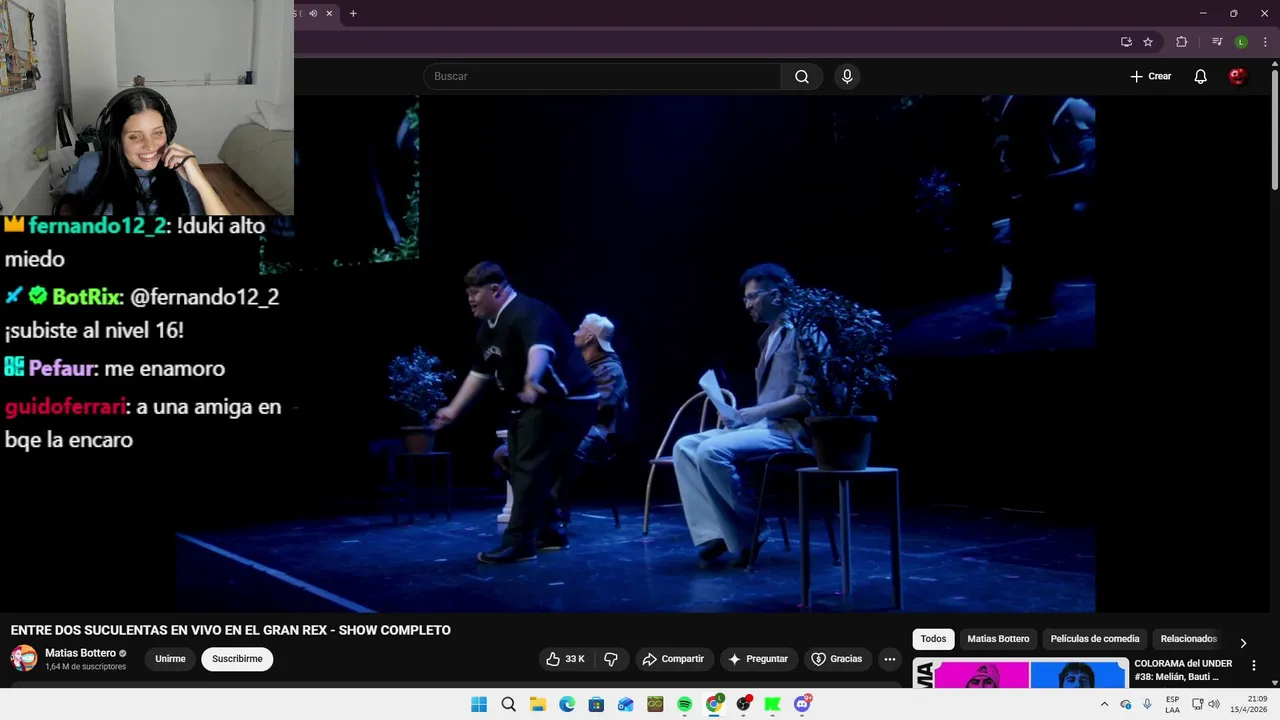
Task: Open Microsoft Edge from the taskbar
Action: click(x=567, y=704)
